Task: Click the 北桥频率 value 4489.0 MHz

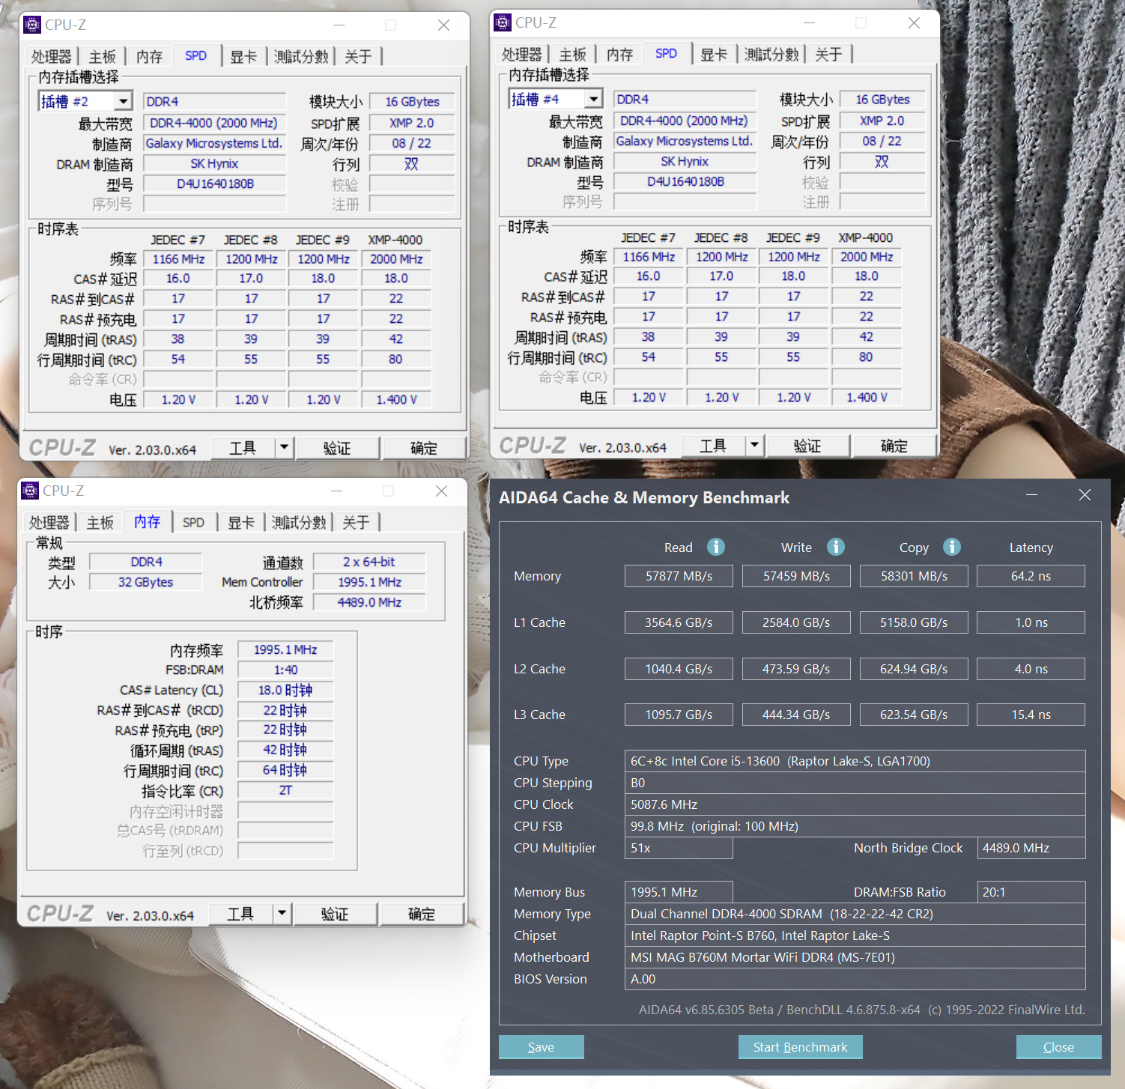Action: click(x=369, y=603)
